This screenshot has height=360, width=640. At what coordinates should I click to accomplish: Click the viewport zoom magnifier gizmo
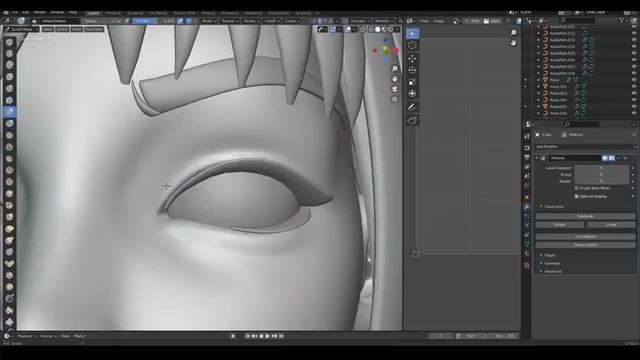[395, 69]
